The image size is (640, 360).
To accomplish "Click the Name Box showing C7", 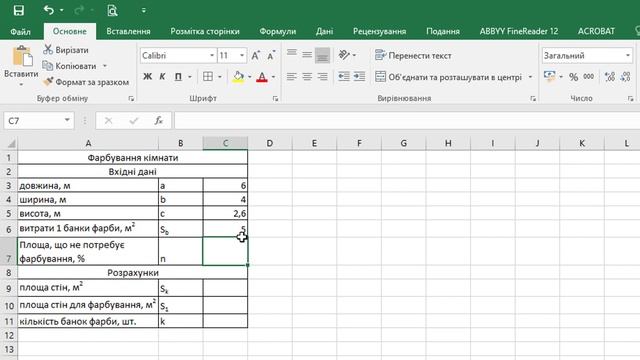I will click(39, 121).
